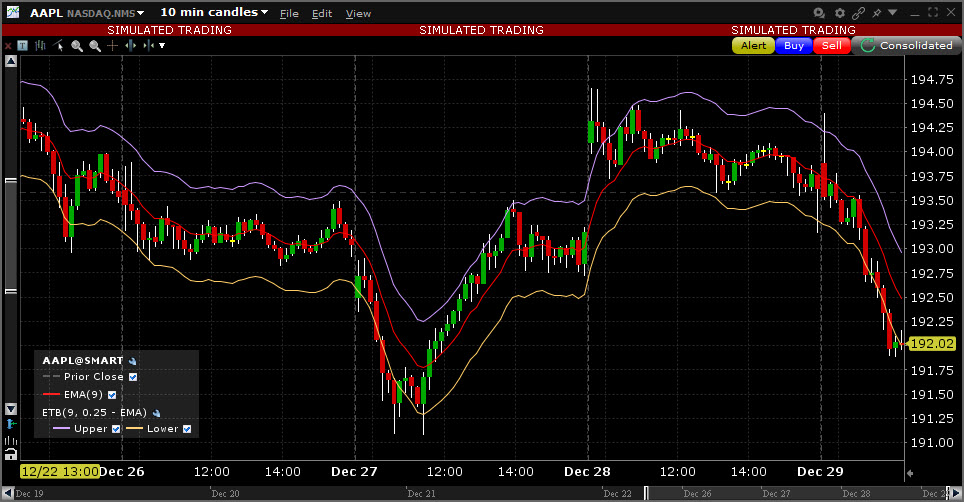Screen dimensions: 964x502
Task: Click the right arrow on the date scrollbar
Action: click(x=957, y=493)
